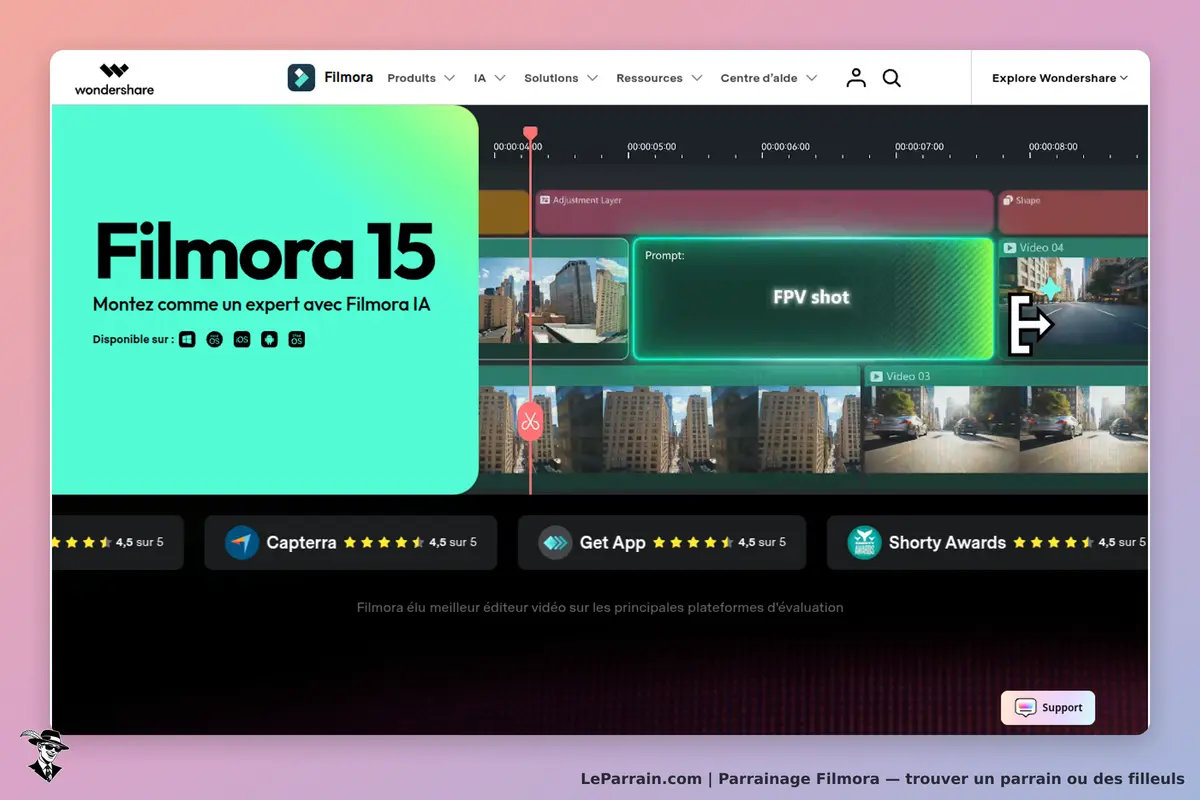1200x800 pixels.
Task: Click the "4,5 sur 5" text beside Get App
Action: 762,543
